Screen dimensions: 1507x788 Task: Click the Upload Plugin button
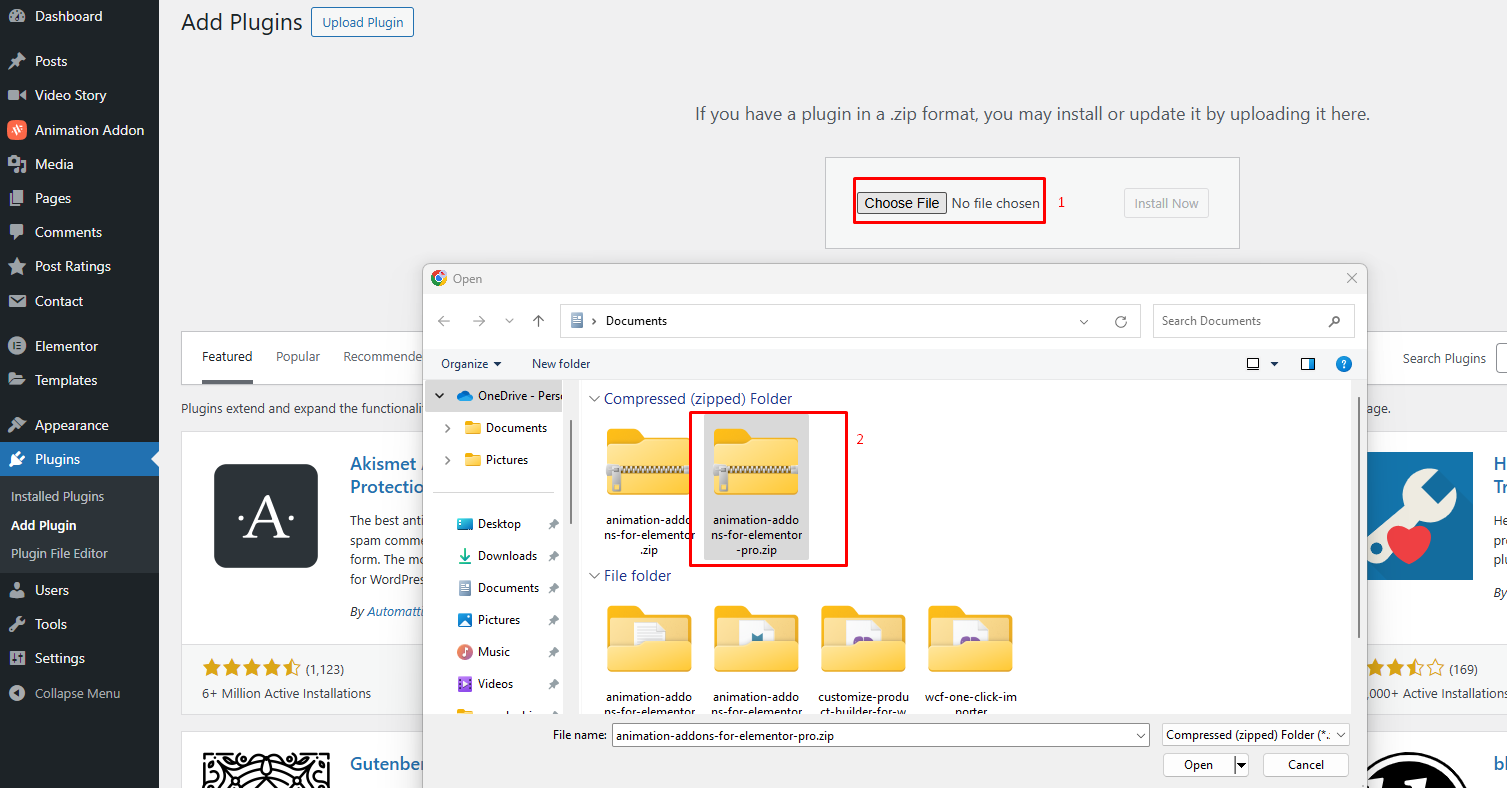[x=362, y=22]
